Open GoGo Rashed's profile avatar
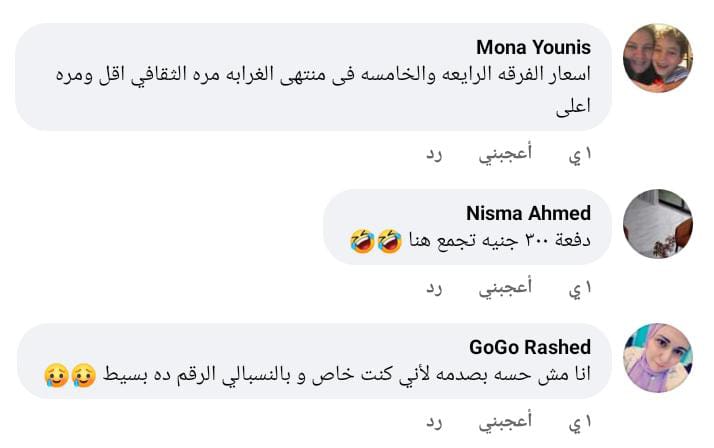Viewport: 714px width, 448px height. coord(657,358)
